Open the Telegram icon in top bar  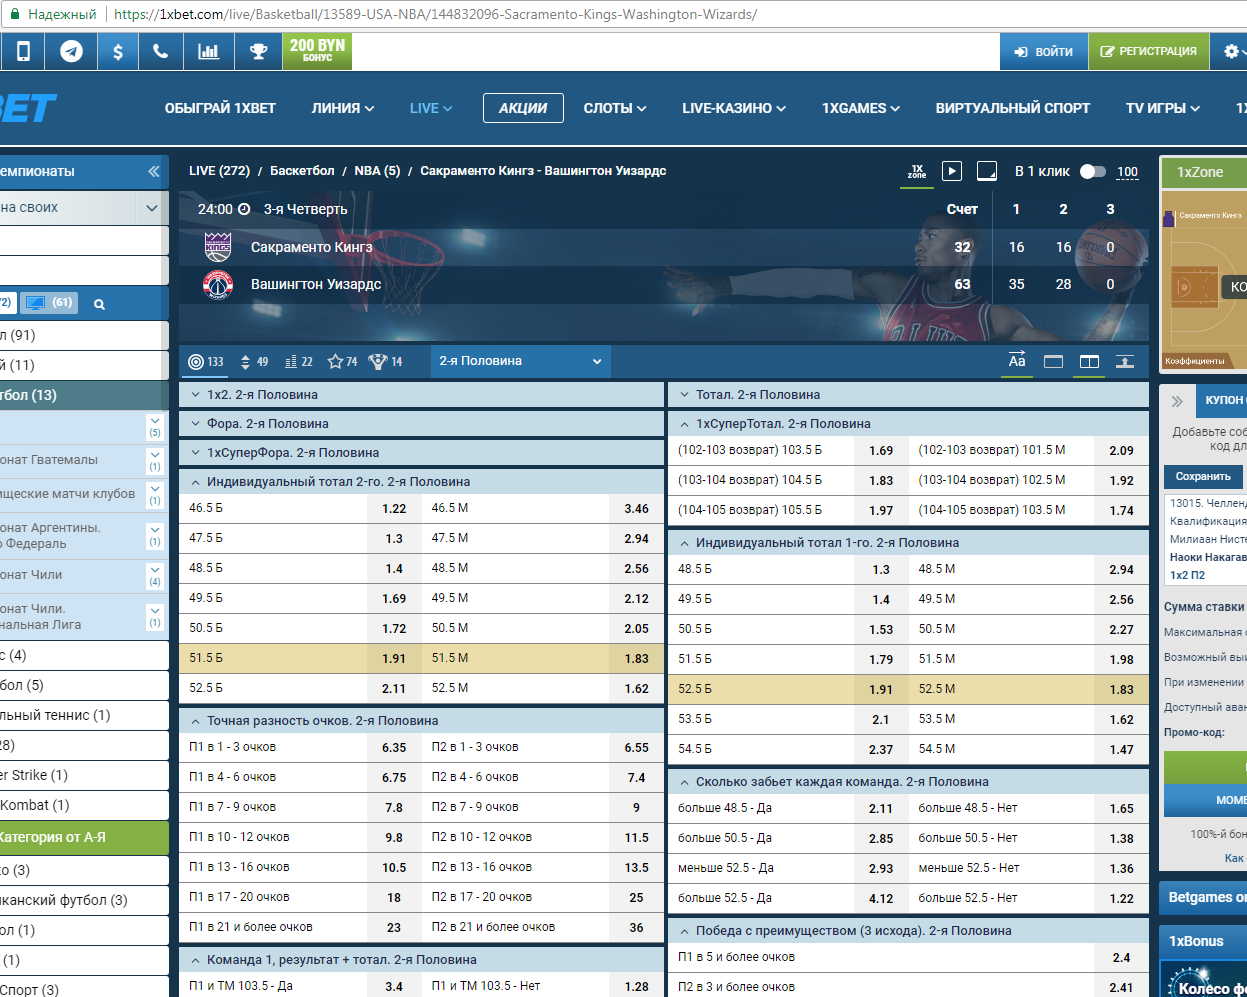[71, 51]
